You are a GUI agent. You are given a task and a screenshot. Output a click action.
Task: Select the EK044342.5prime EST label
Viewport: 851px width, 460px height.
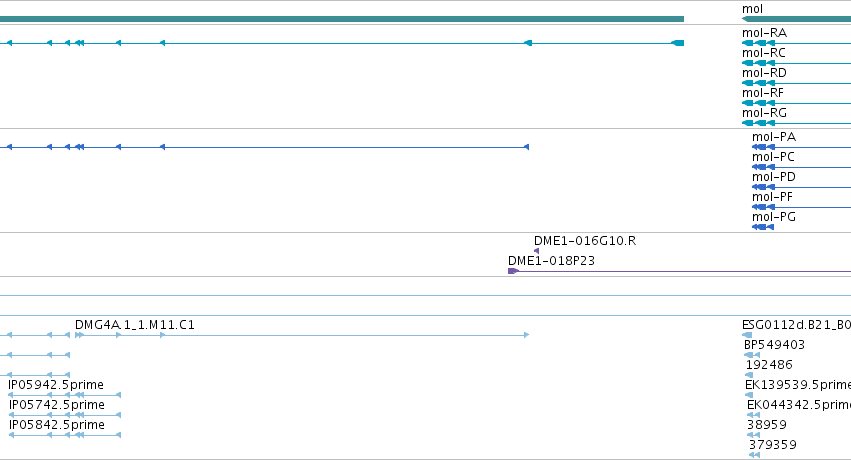pyautogui.click(x=799, y=405)
